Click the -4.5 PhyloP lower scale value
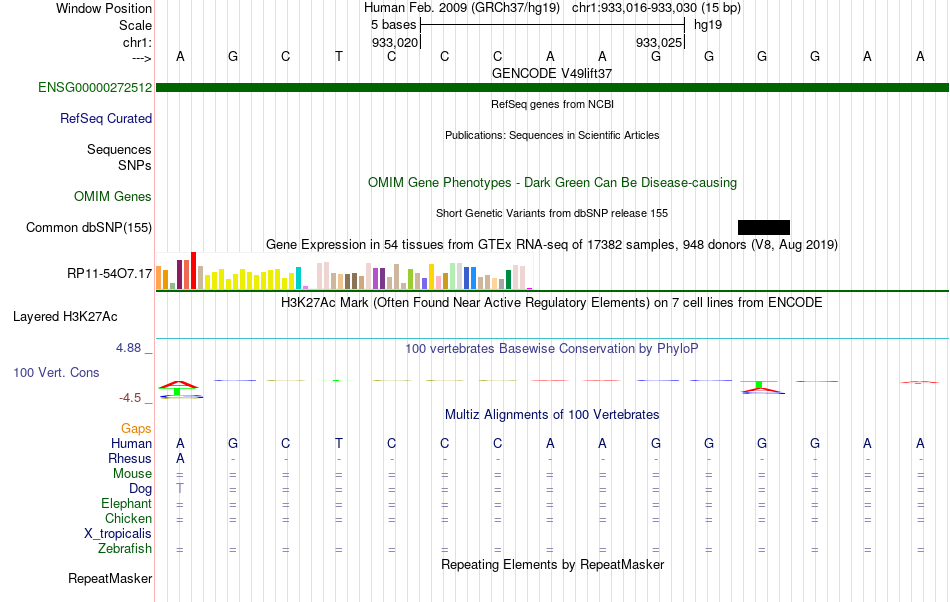The height and width of the screenshot is (602, 950). click(x=130, y=397)
